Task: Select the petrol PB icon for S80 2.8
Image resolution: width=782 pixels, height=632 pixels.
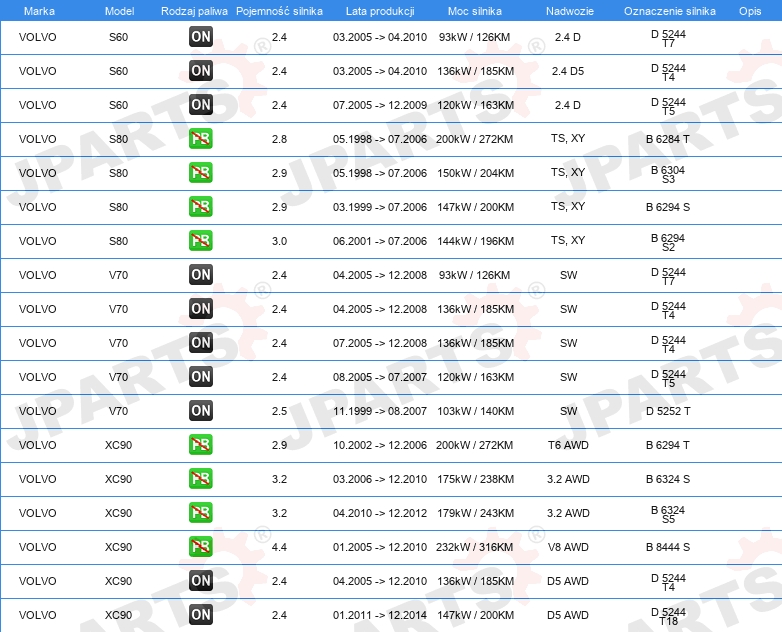Action: tap(201, 139)
